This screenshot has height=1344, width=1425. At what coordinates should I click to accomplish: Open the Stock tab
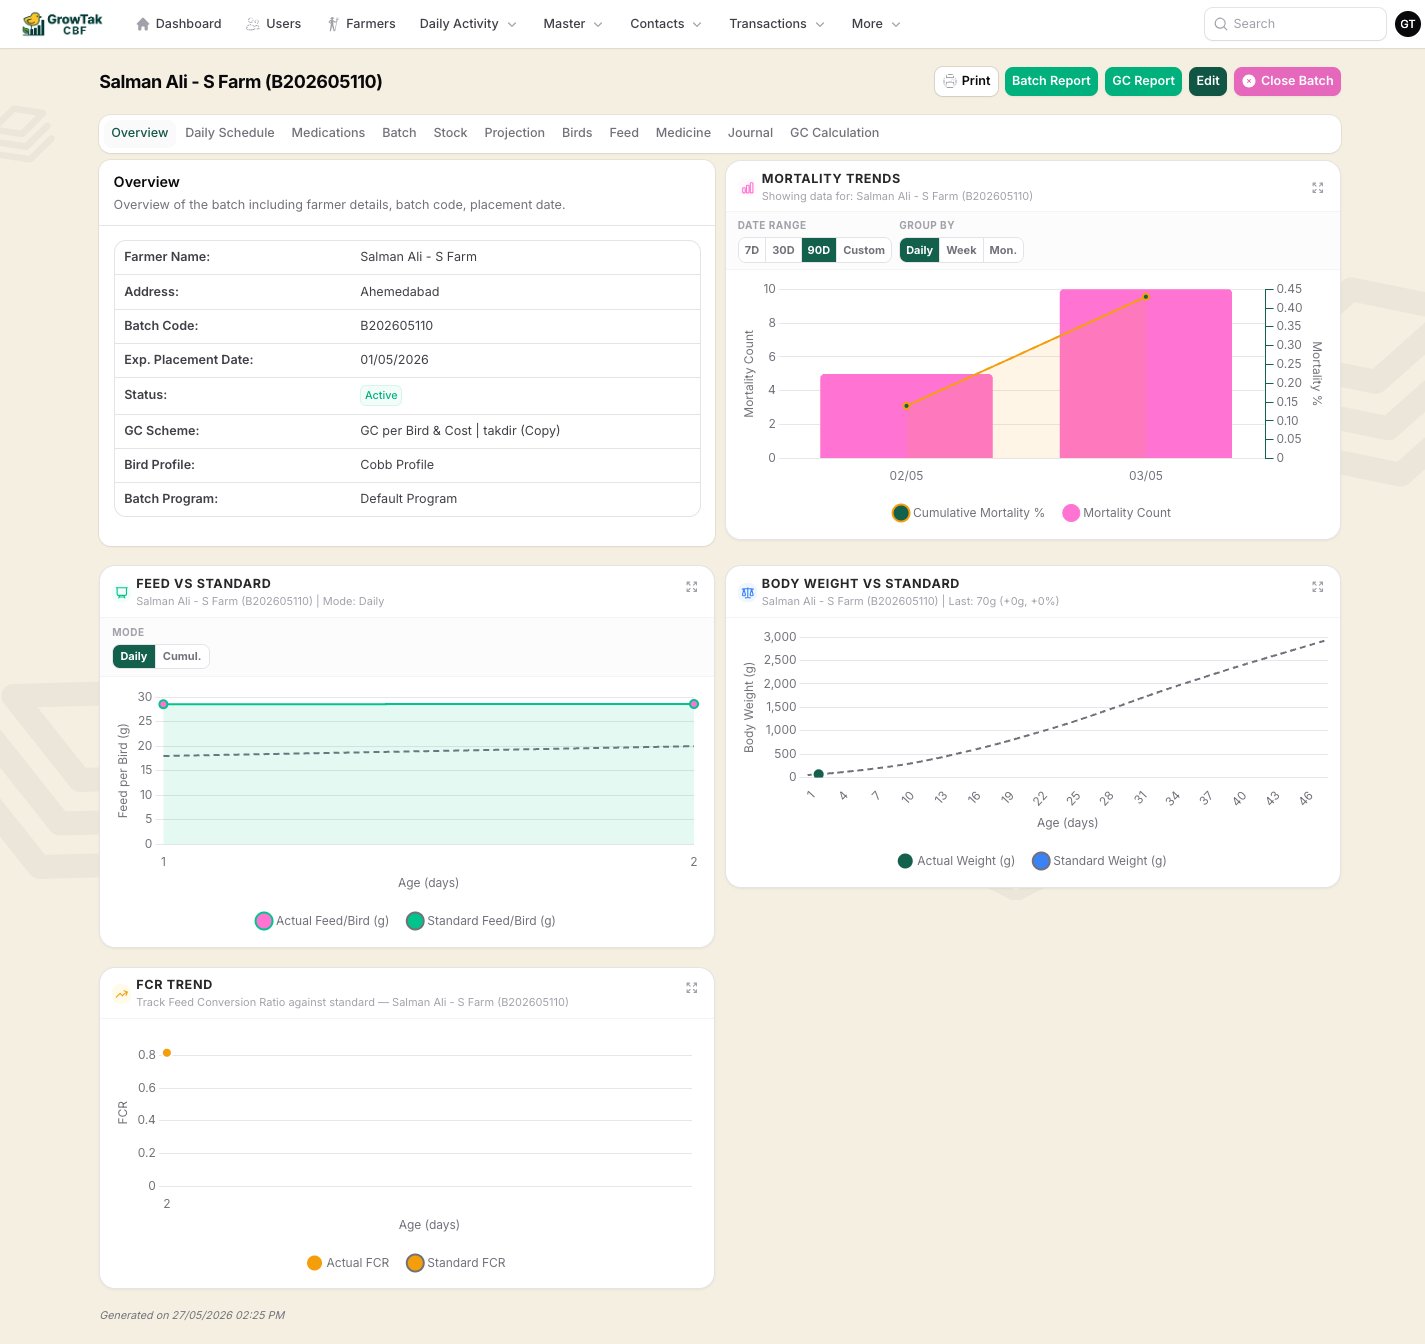450,133
